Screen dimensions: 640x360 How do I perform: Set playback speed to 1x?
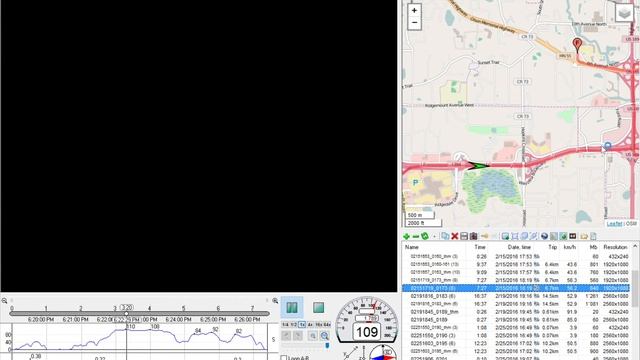pyautogui.click(x=302, y=324)
